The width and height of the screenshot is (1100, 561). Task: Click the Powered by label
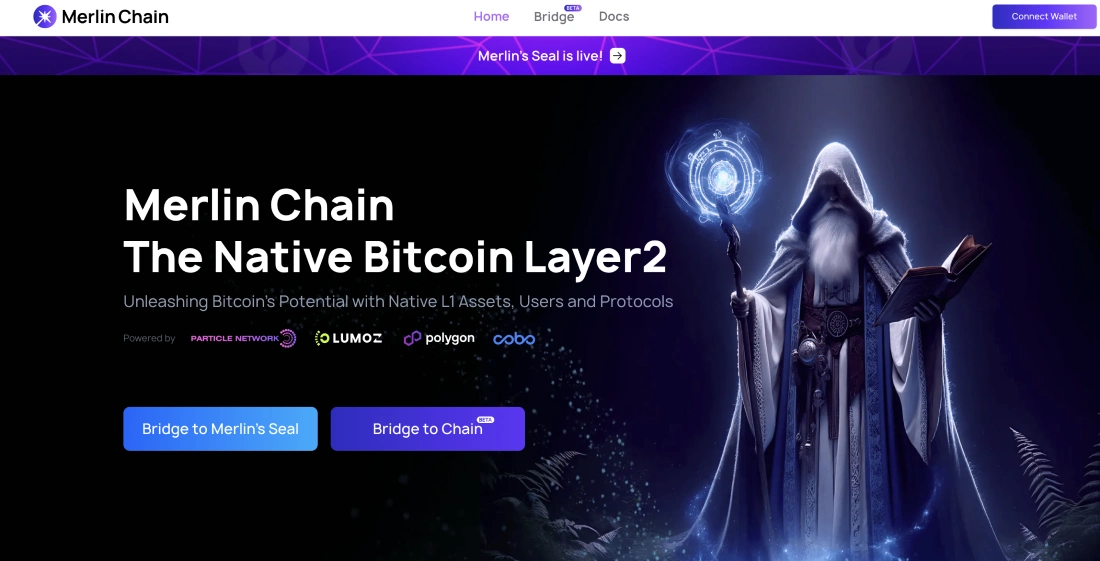coord(149,339)
